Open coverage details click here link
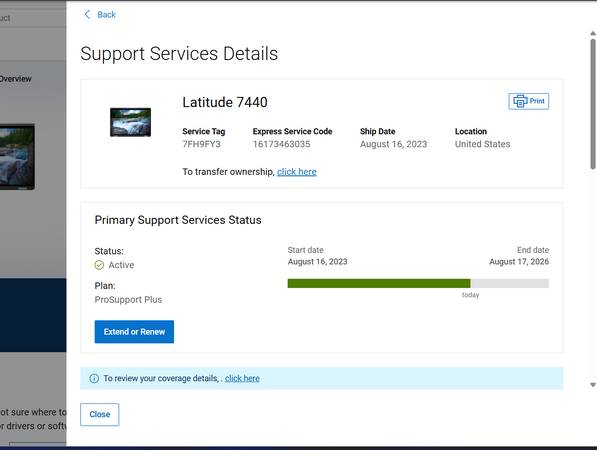 tap(242, 378)
